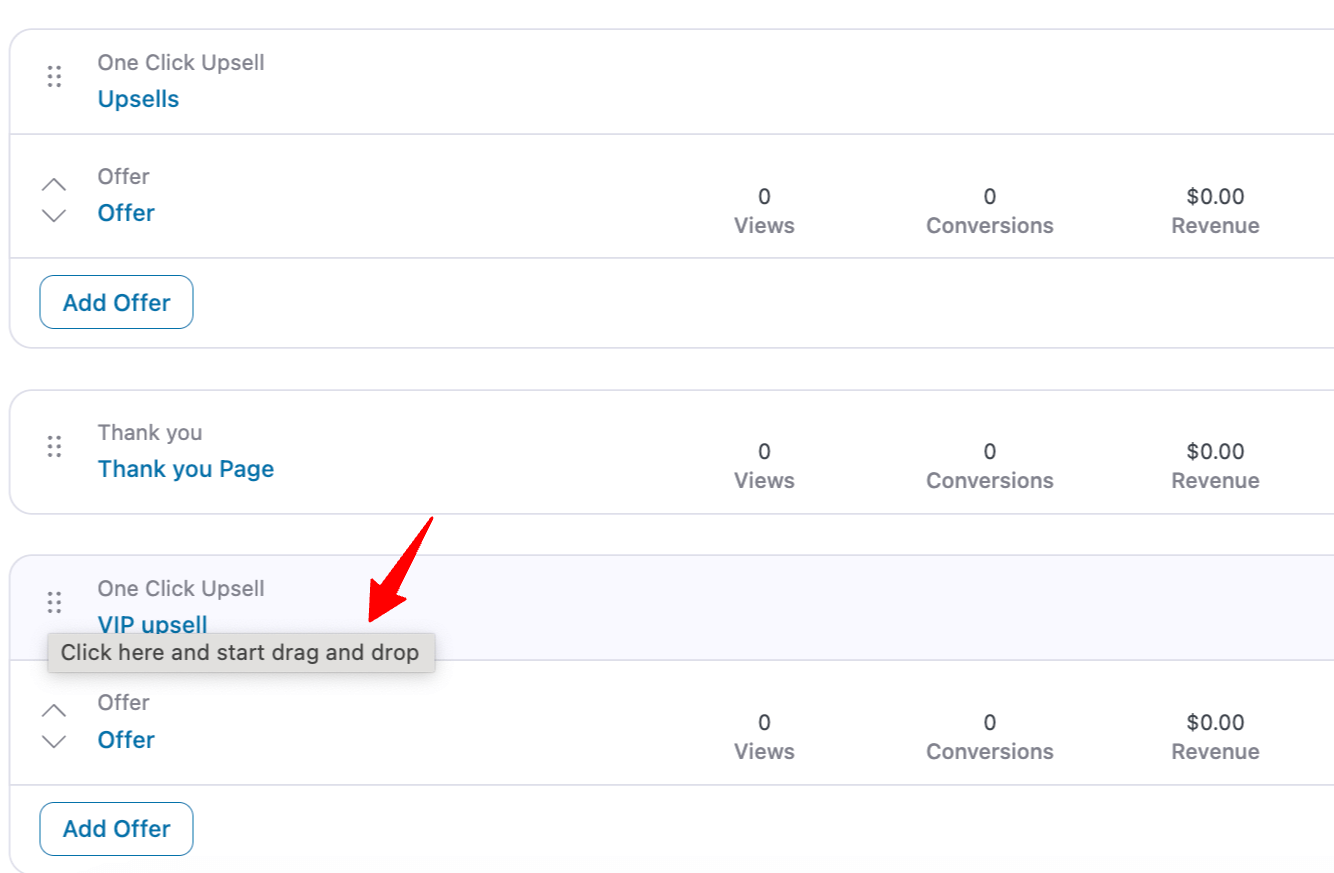This screenshot has width=1334, height=873.
Task: Open the Thank you Page step
Action: pyautogui.click(x=185, y=468)
